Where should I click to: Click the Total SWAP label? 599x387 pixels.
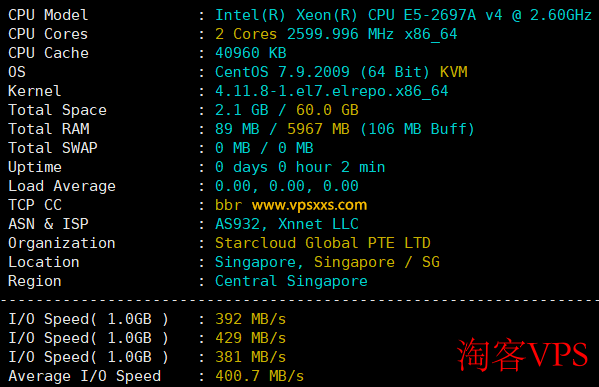53,148
